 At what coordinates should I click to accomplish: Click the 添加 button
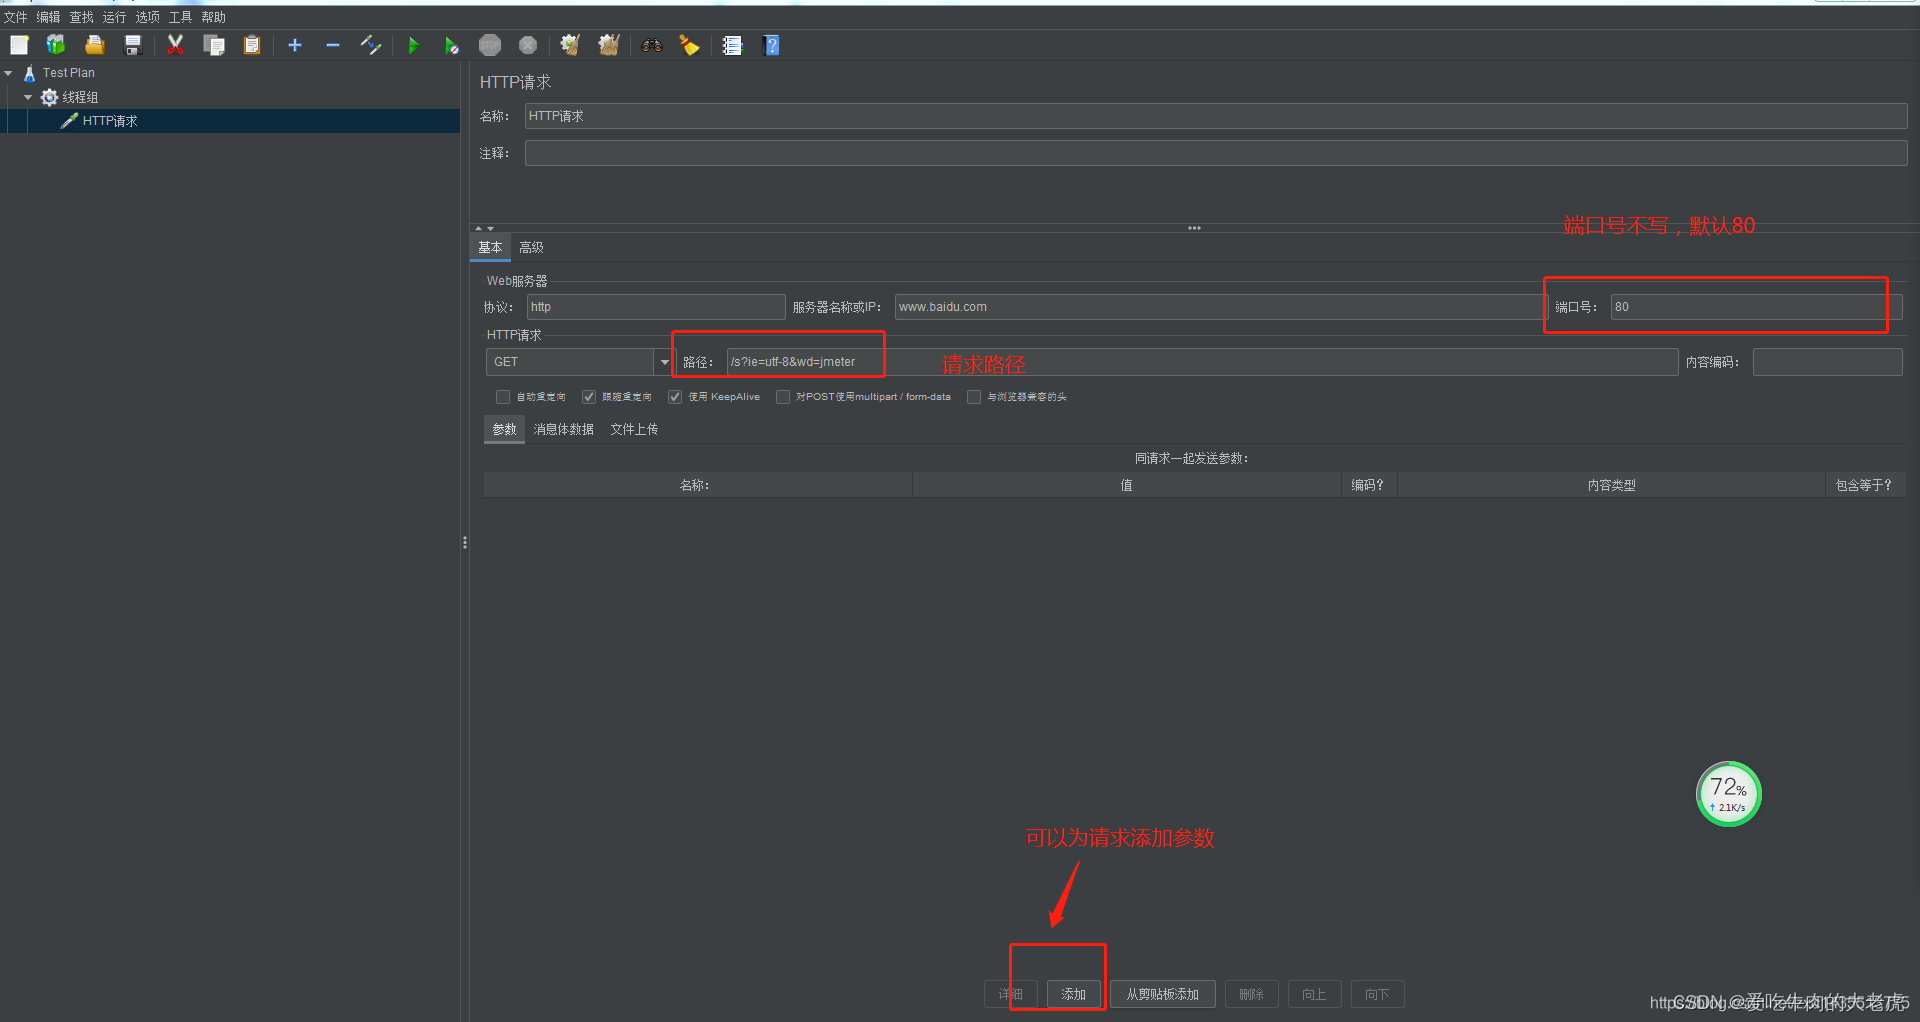1074,994
